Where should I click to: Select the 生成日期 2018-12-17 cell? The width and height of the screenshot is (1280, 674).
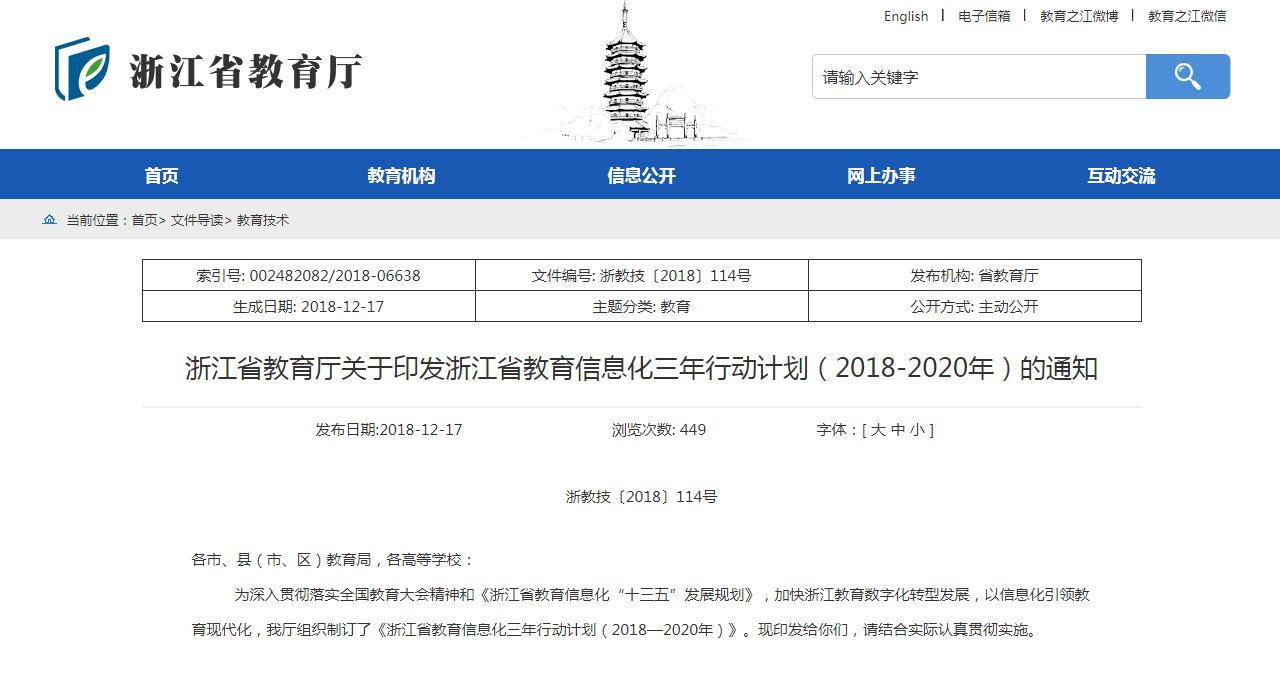coord(309,307)
